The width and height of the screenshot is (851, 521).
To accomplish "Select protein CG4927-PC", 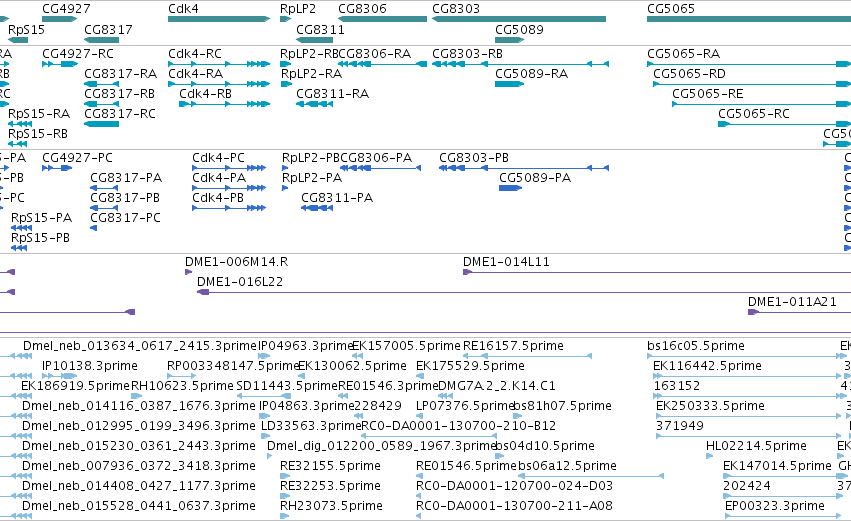I will 78,158.
